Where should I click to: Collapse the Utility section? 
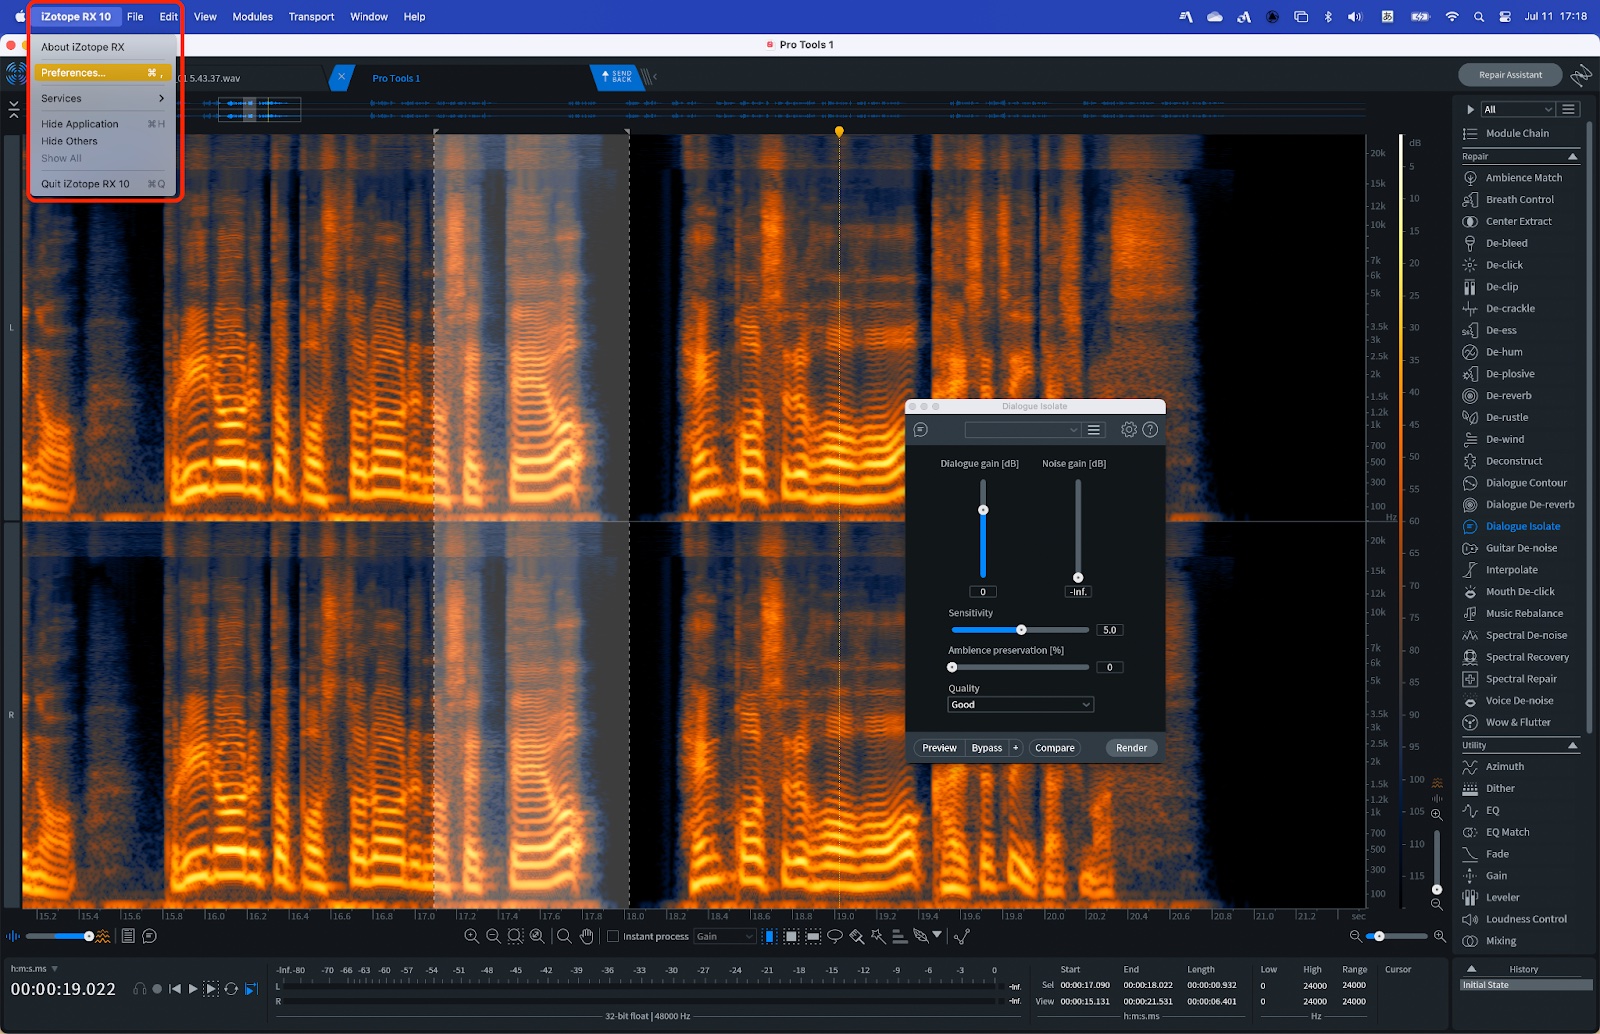(1572, 746)
